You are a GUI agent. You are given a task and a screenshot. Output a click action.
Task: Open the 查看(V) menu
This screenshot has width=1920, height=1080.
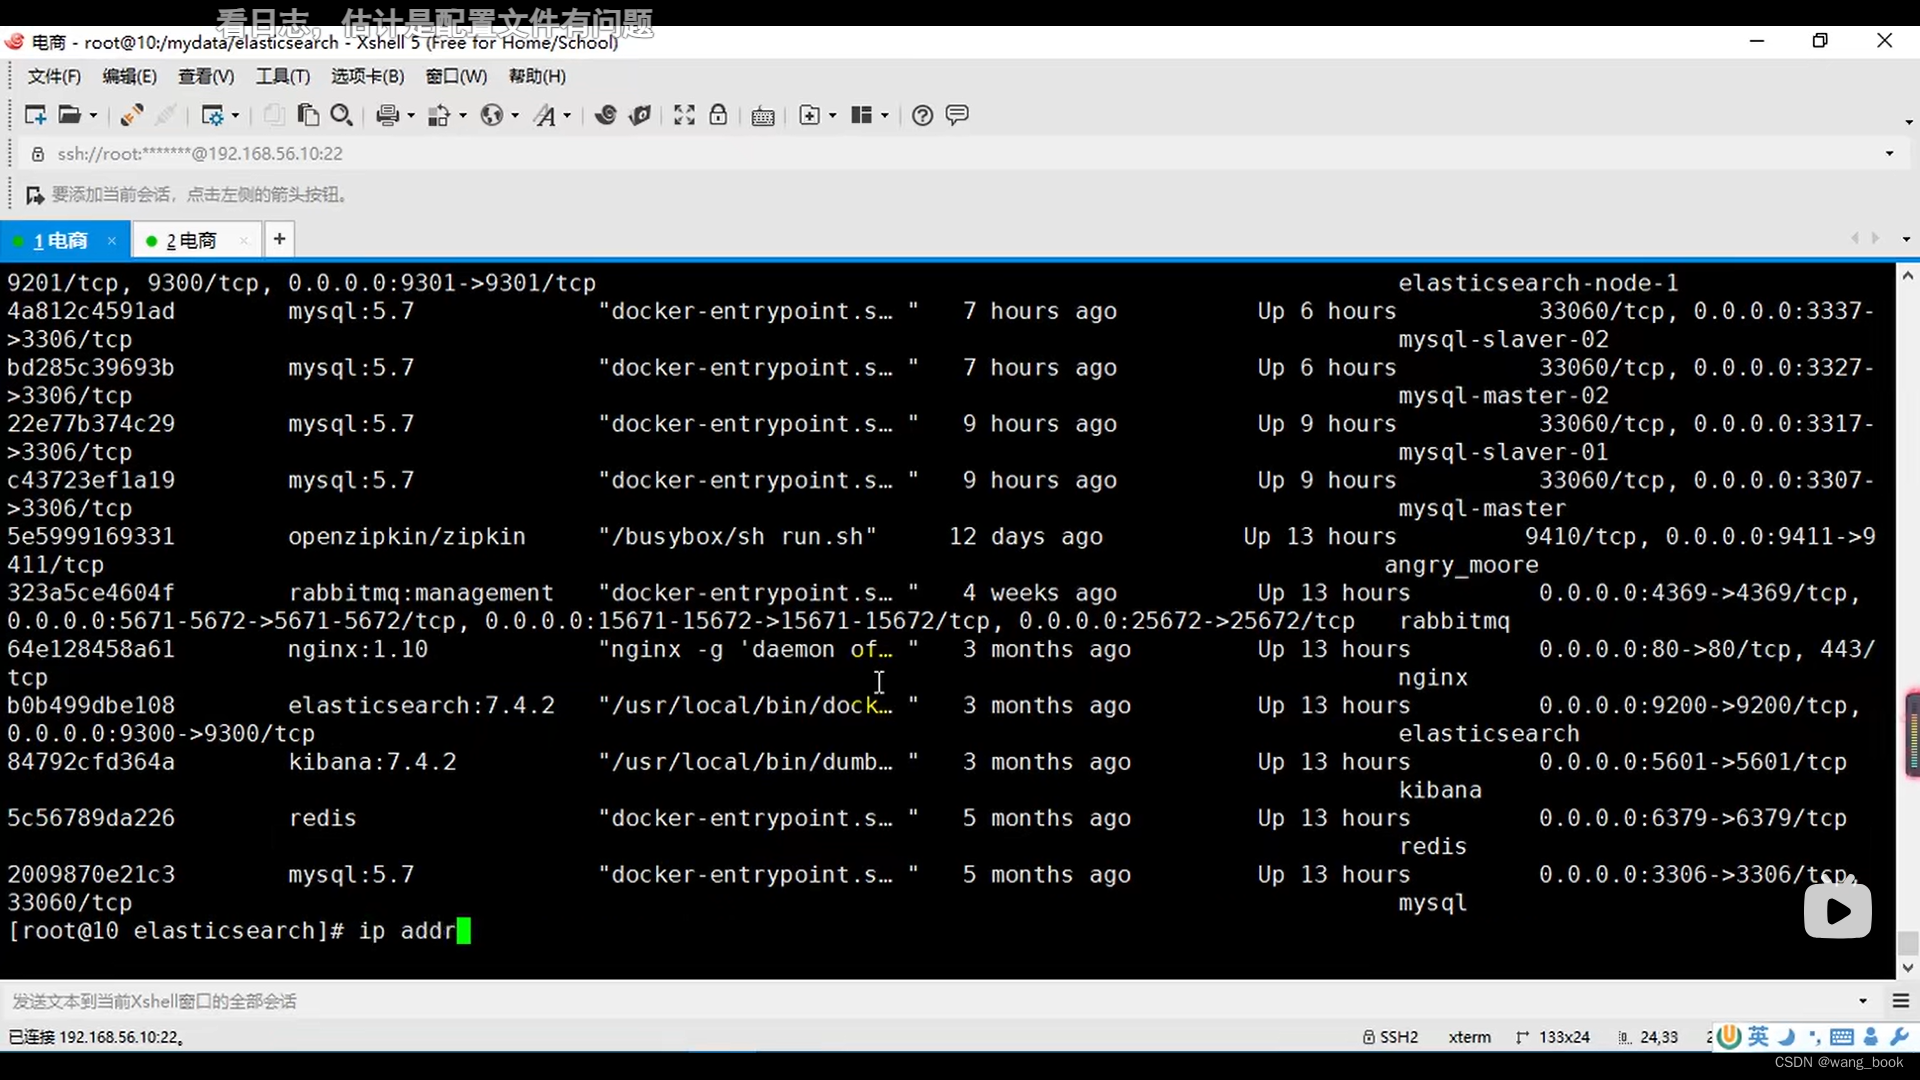pos(206,76)
